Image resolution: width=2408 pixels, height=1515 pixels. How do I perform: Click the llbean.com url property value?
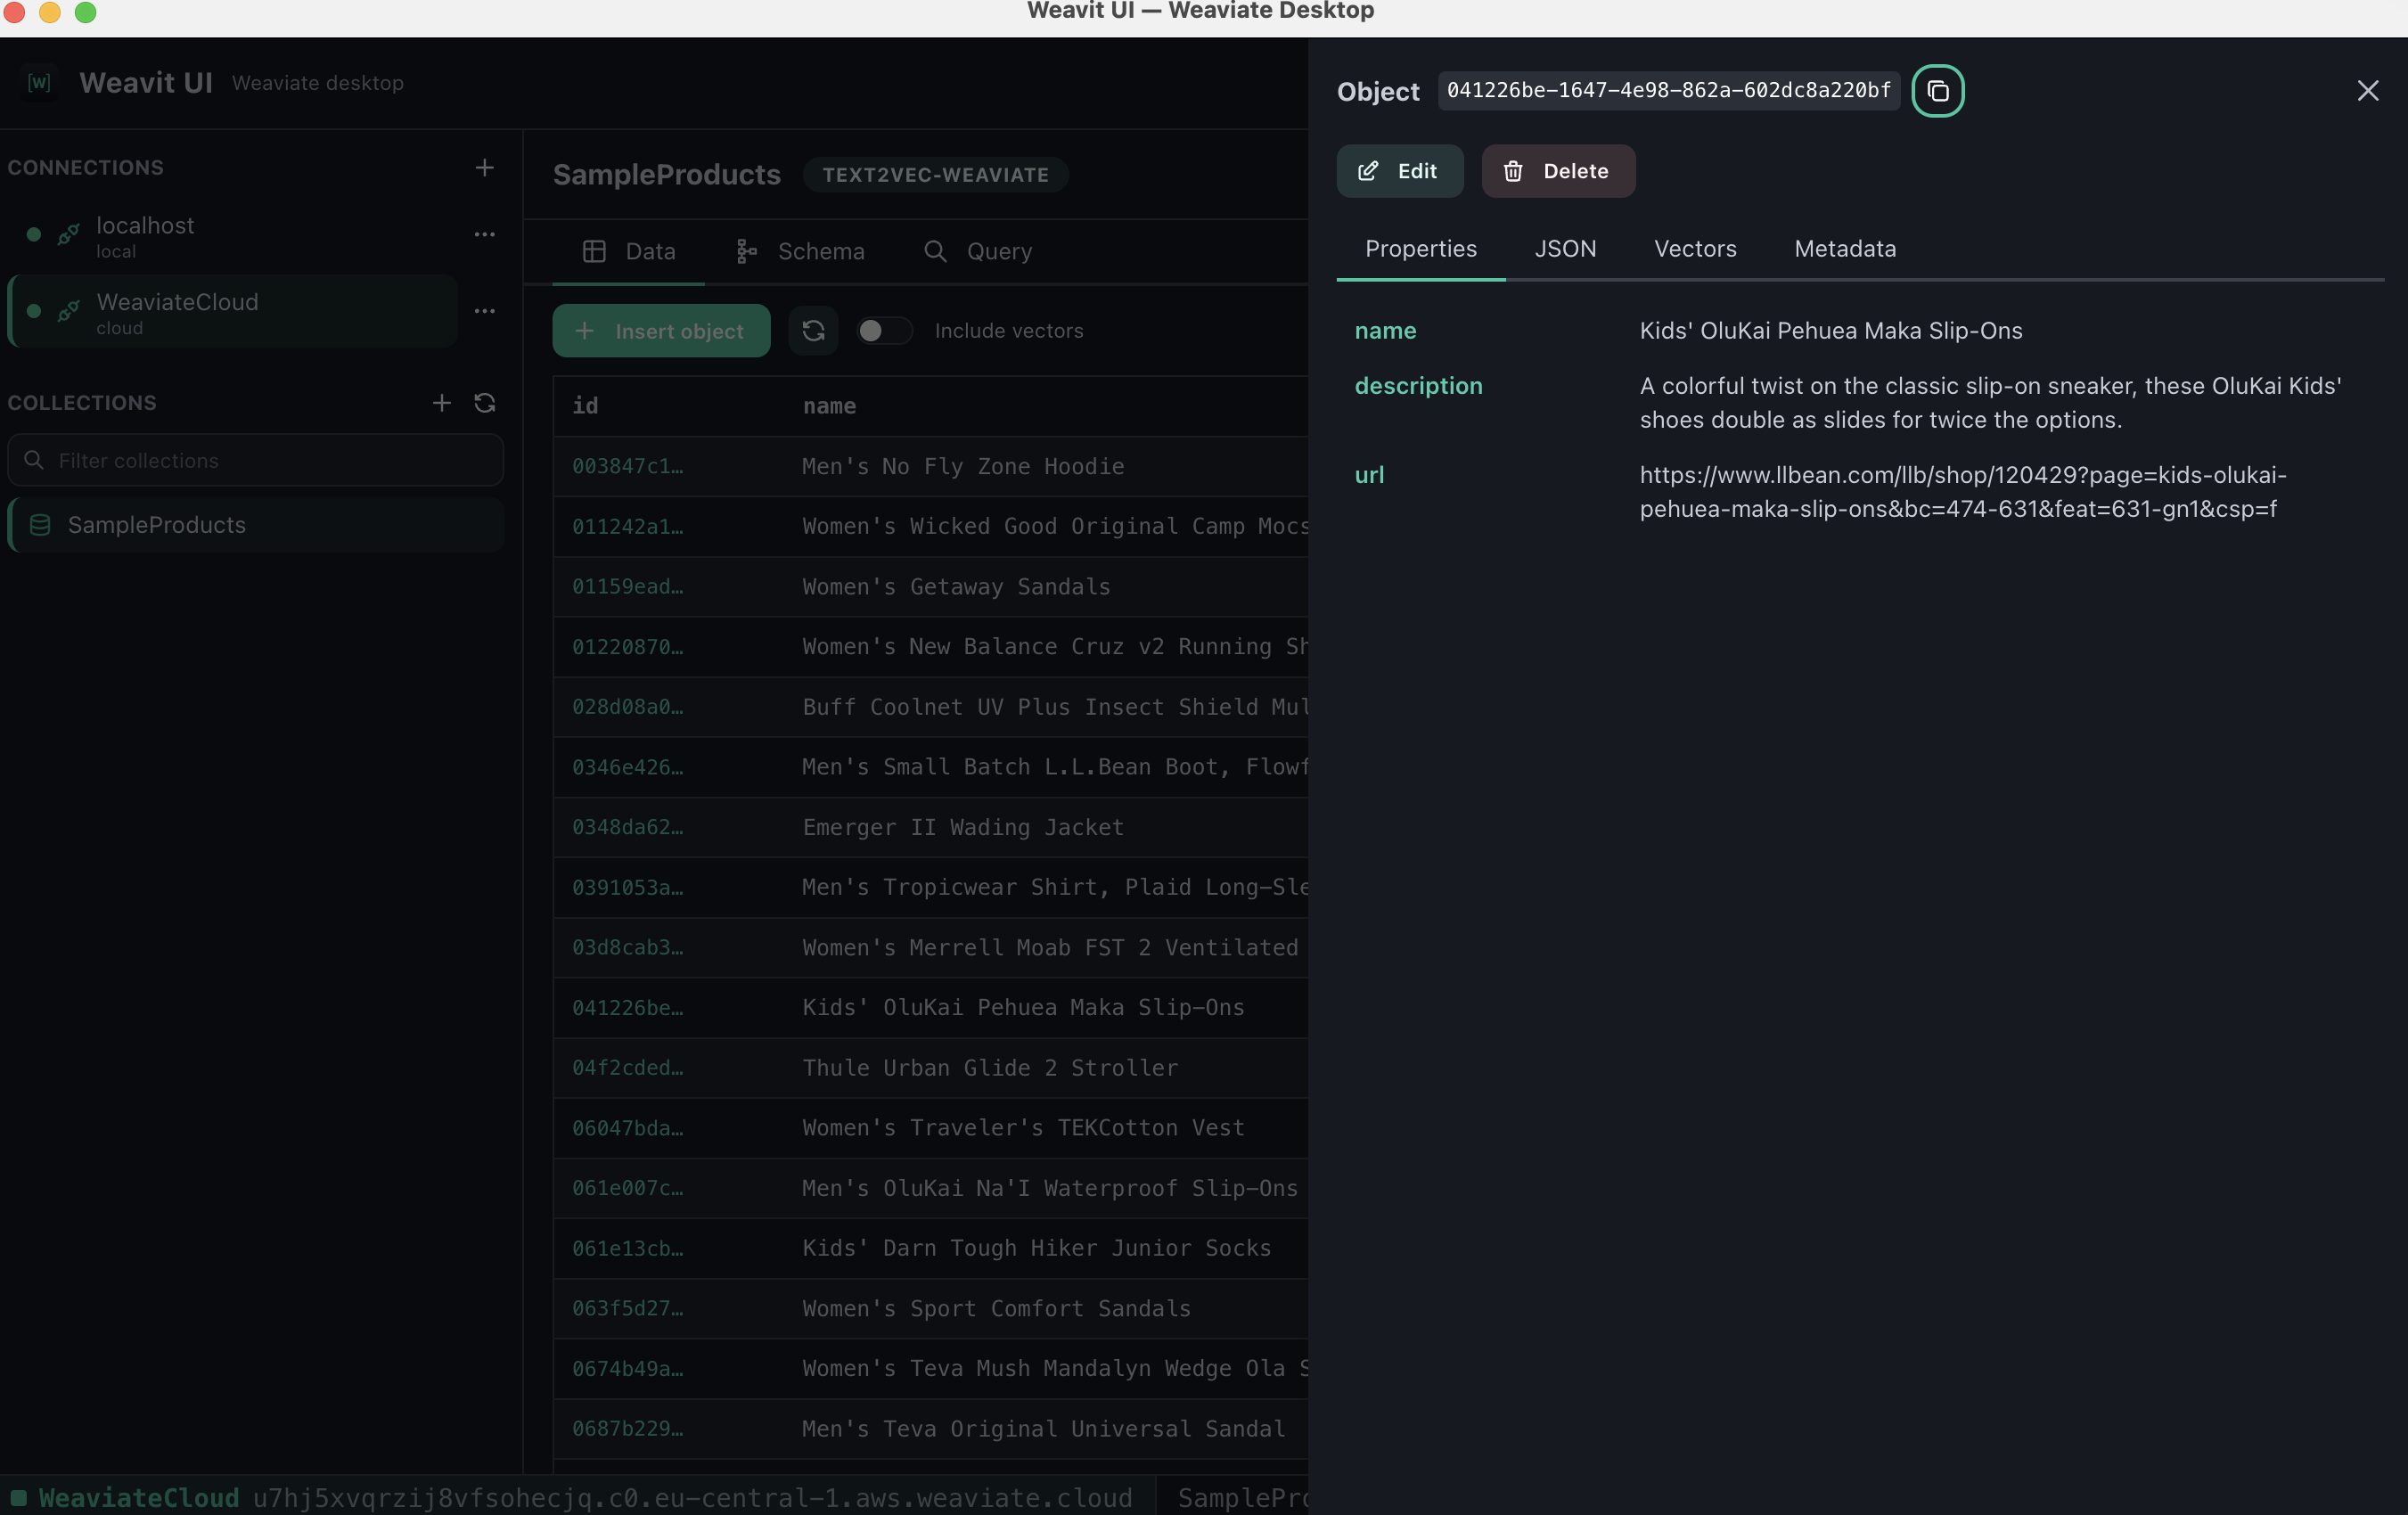1962,492
